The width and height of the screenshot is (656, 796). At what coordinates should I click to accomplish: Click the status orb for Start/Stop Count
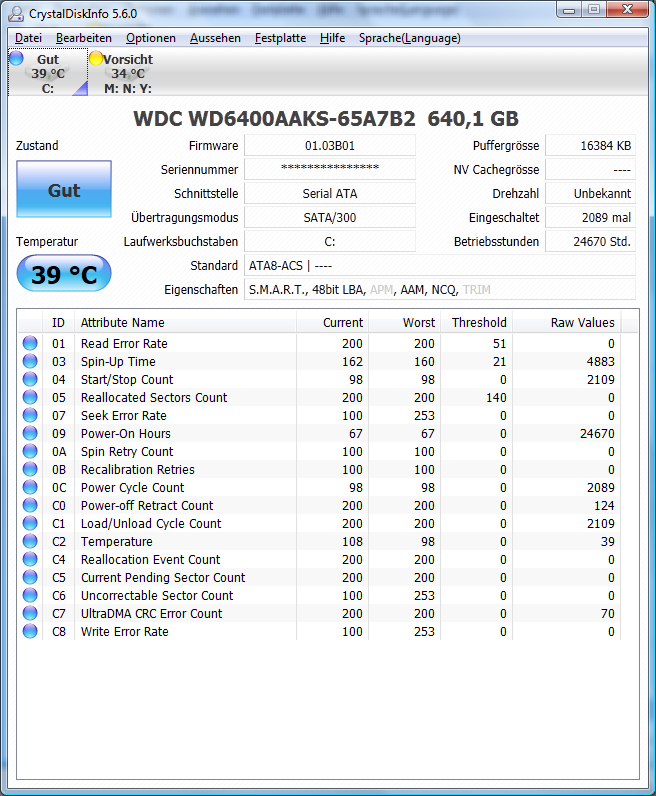coord(30,379)
